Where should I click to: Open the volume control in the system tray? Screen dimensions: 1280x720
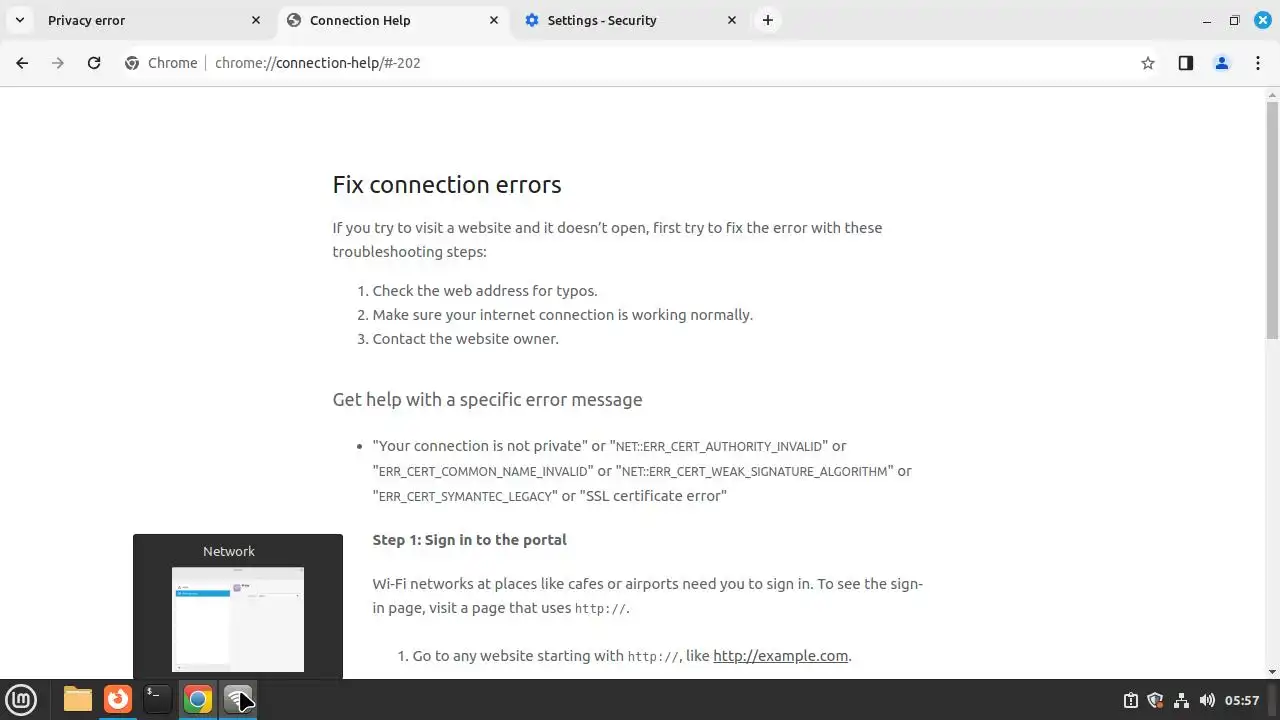click(x=1207, y=700)
